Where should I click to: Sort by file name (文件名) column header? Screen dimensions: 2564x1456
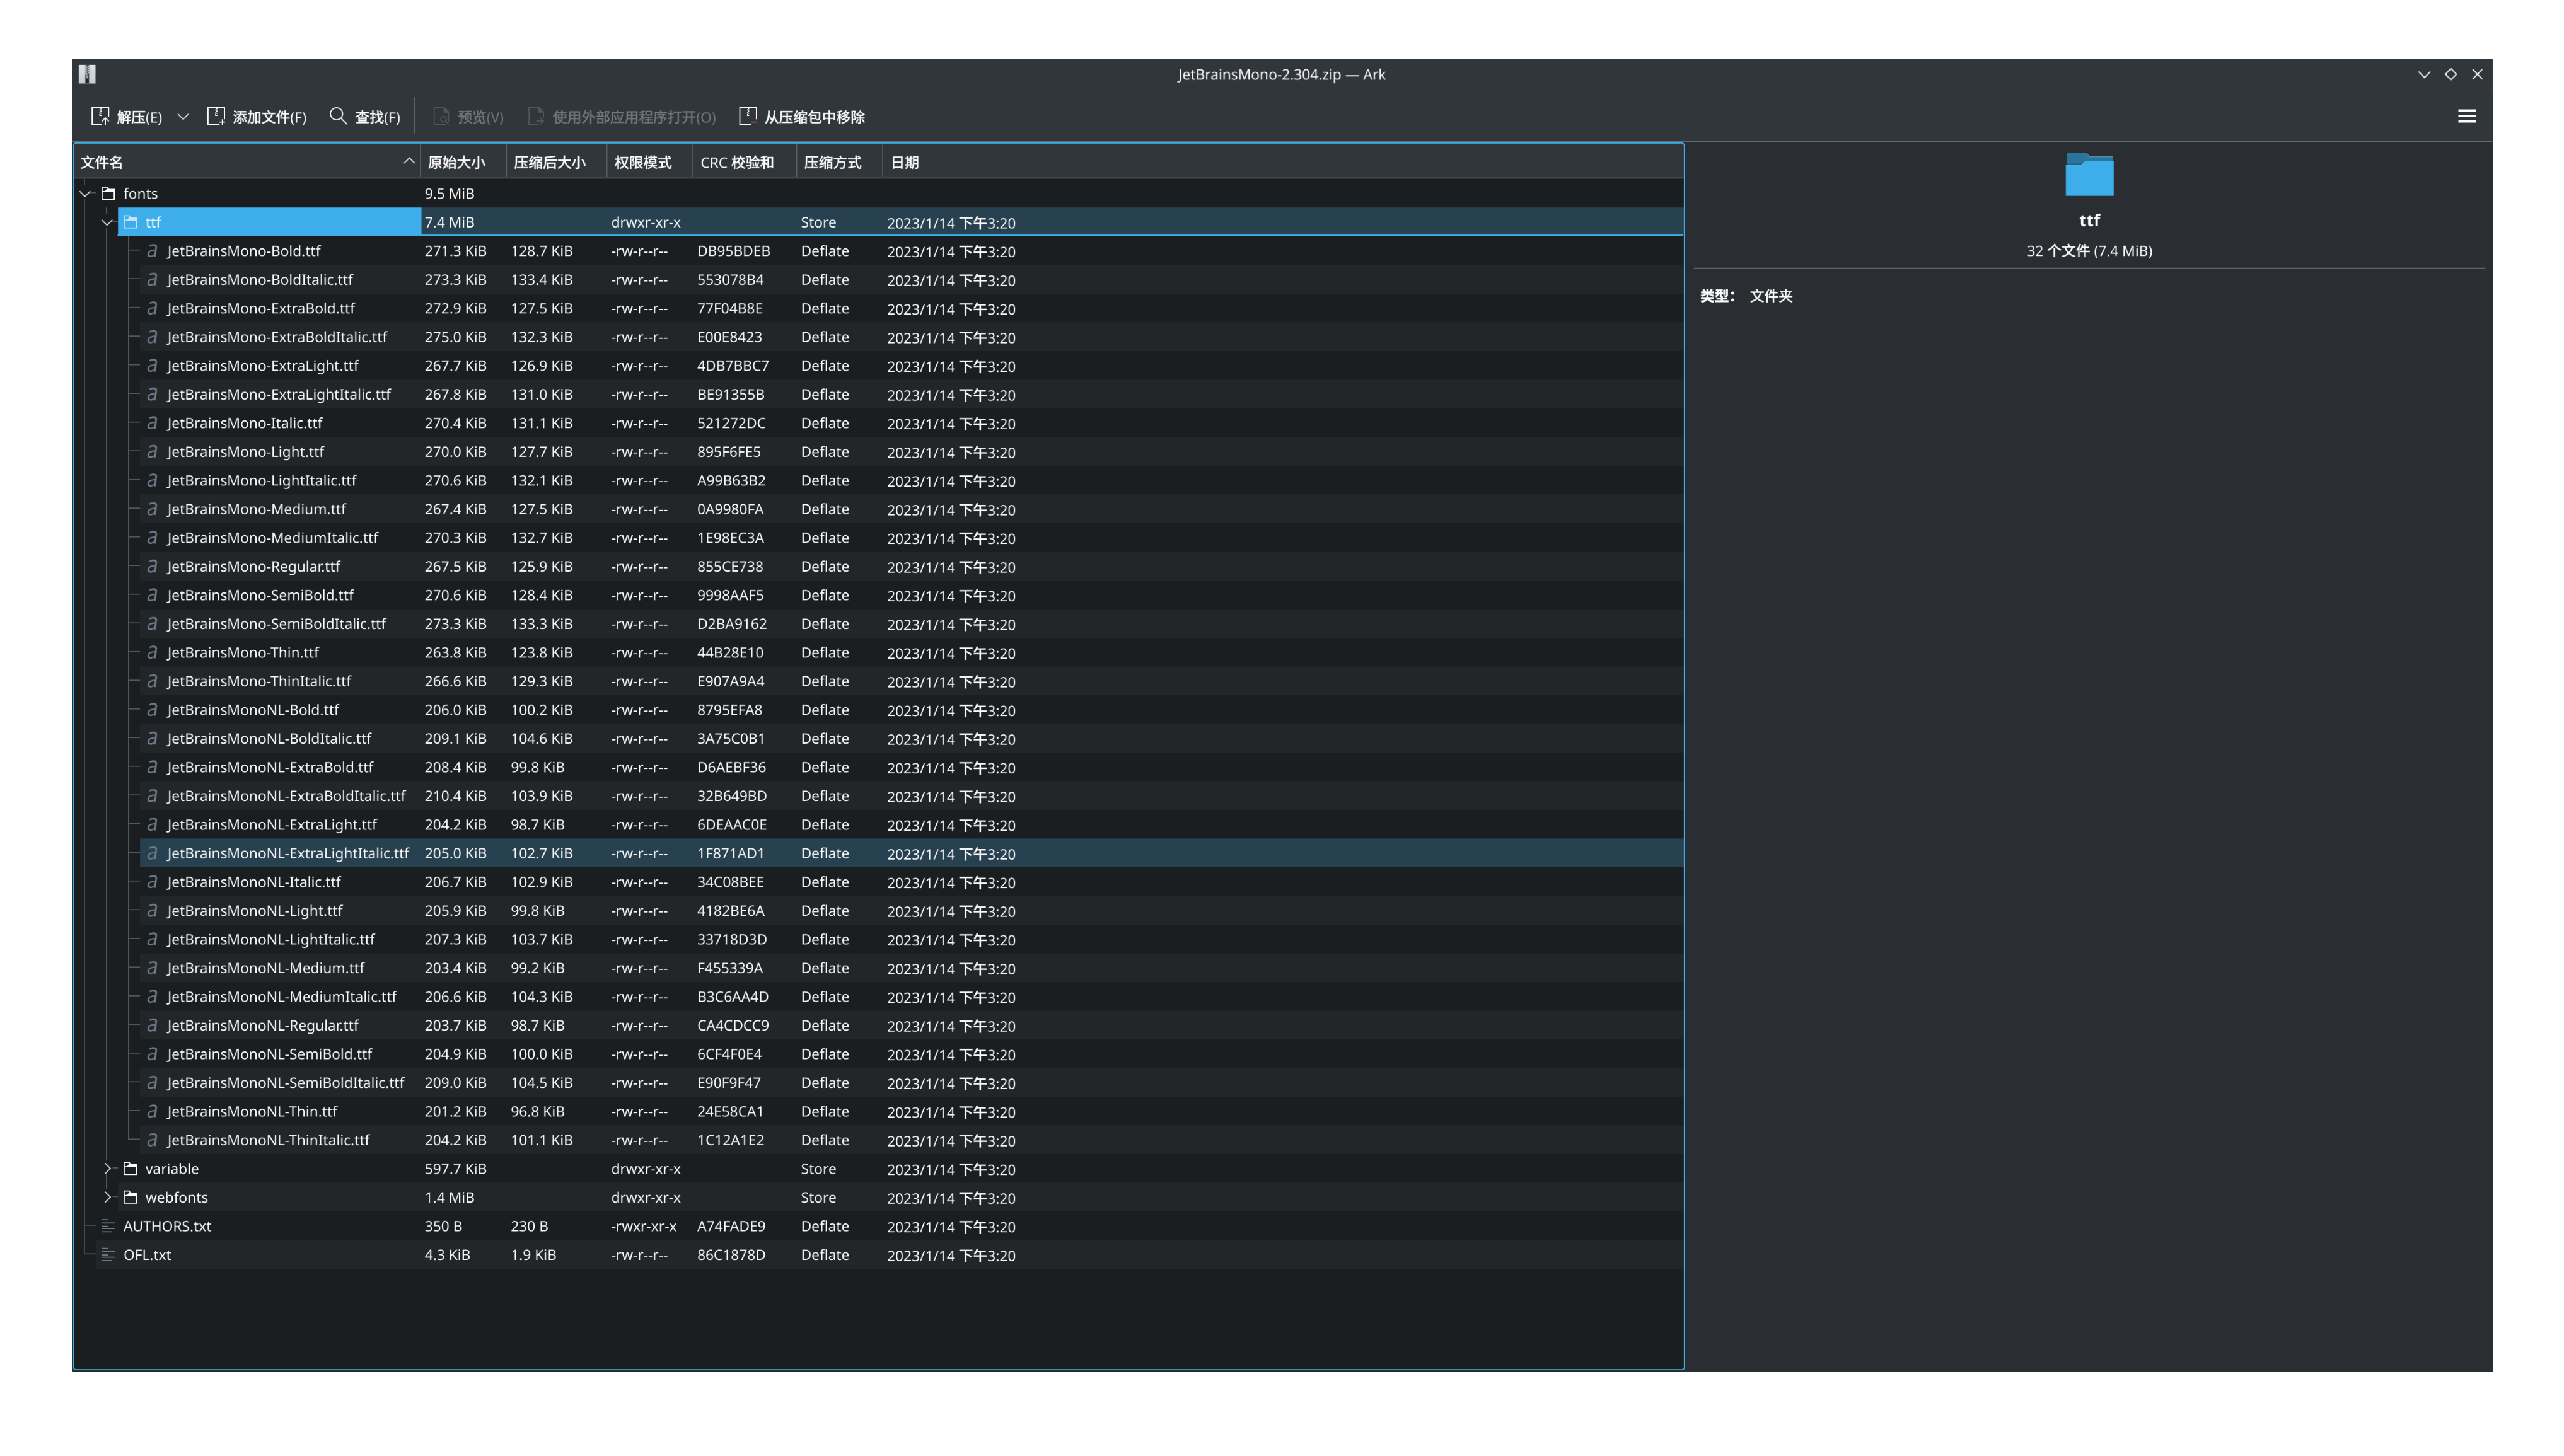tap(246, 162)
